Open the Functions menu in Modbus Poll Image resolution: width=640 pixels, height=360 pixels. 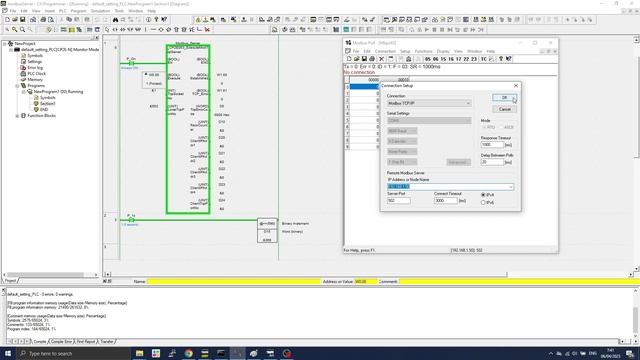coord(423,51)
